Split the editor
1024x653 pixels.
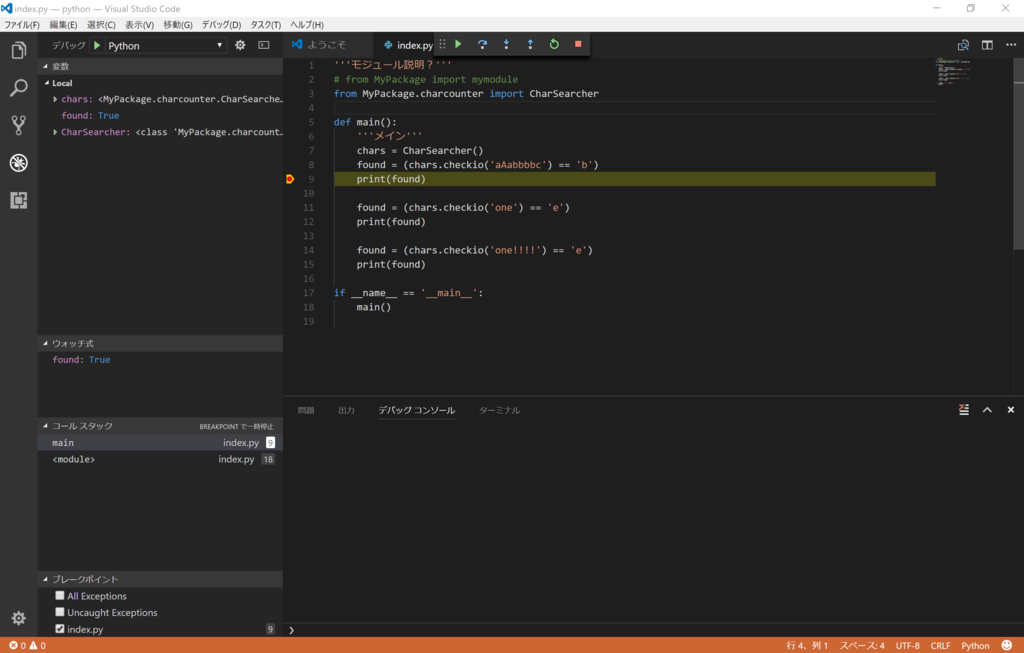[987, 44]
